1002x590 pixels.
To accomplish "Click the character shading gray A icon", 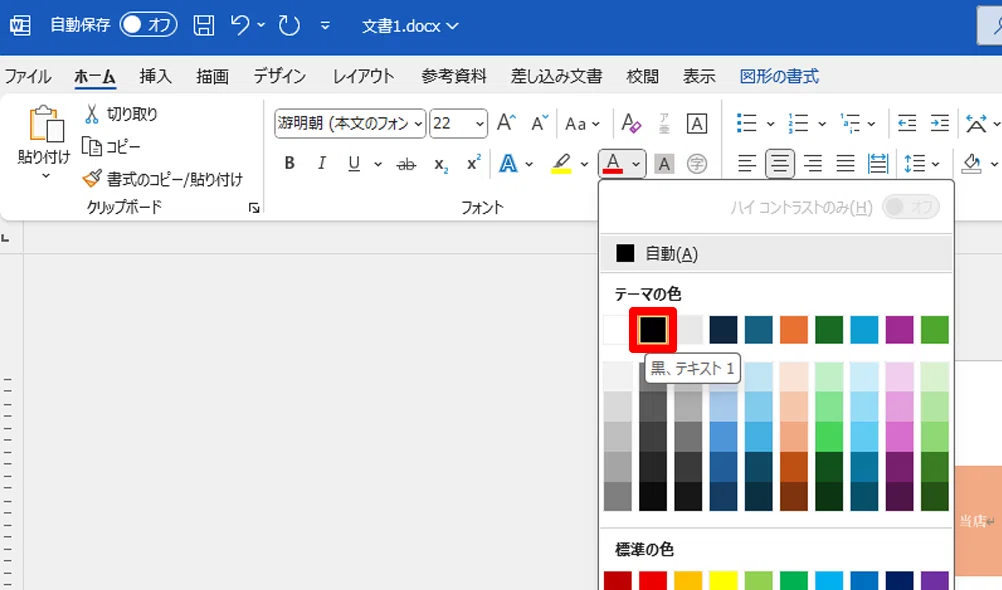I will [x=664, y=164].
